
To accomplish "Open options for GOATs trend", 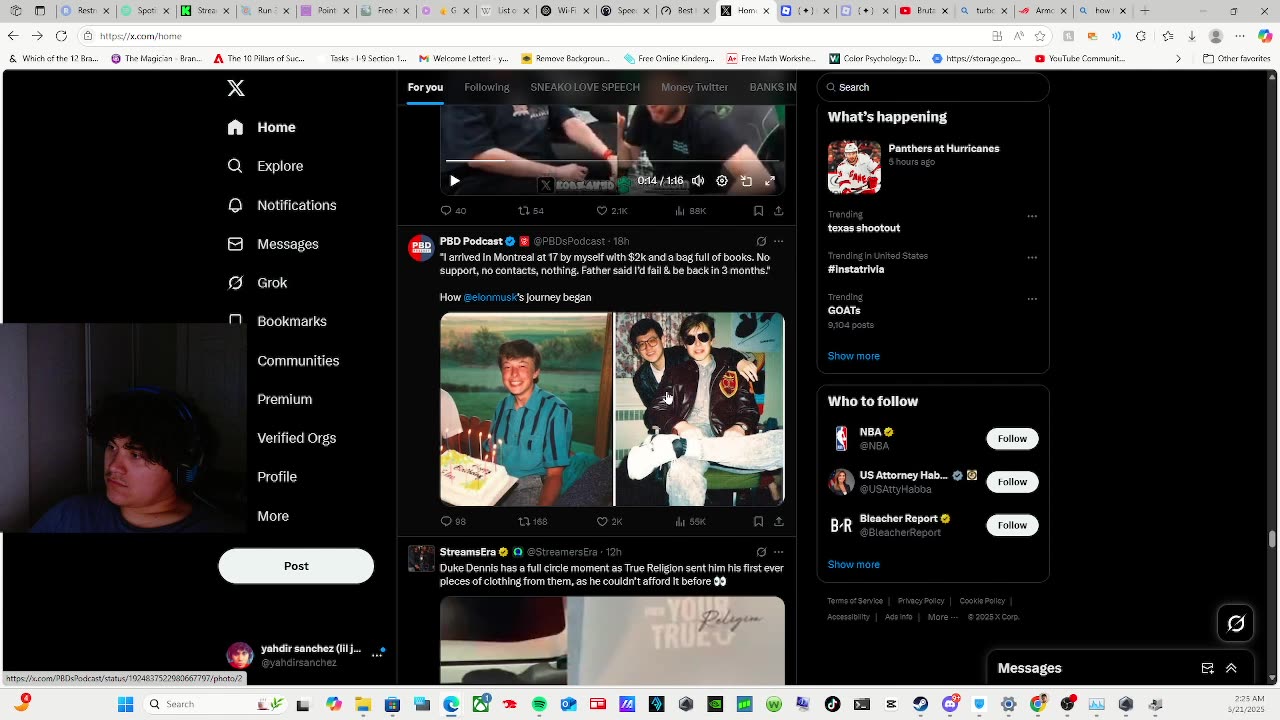I will tap(1032, 299).
